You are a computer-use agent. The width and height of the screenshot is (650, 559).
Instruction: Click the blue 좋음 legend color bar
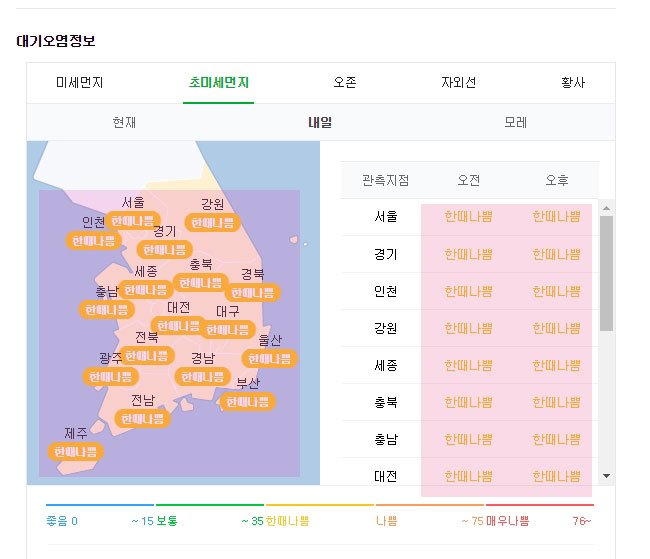(x=100, y=505)
